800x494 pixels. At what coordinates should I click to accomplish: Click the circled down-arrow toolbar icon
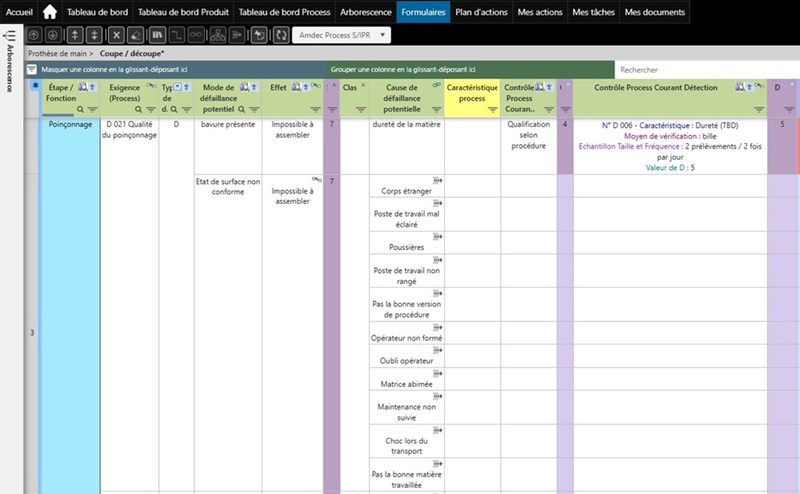point(53,35)
